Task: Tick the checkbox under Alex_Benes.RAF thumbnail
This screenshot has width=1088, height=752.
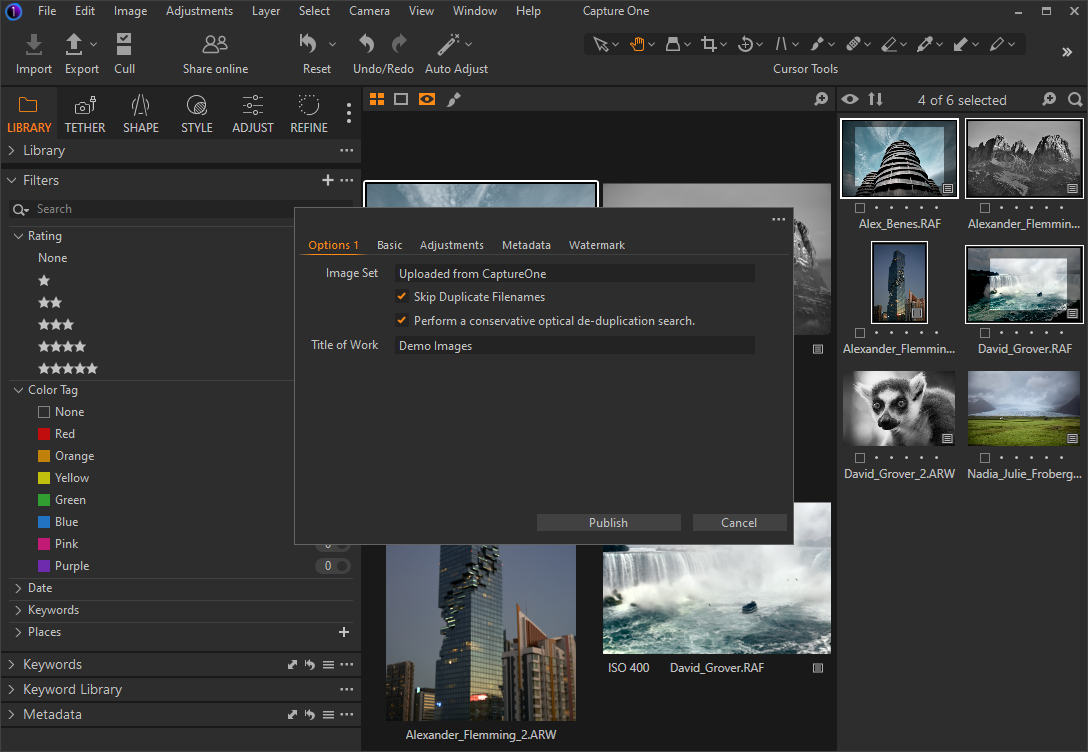Action: [x=860, y=208]
